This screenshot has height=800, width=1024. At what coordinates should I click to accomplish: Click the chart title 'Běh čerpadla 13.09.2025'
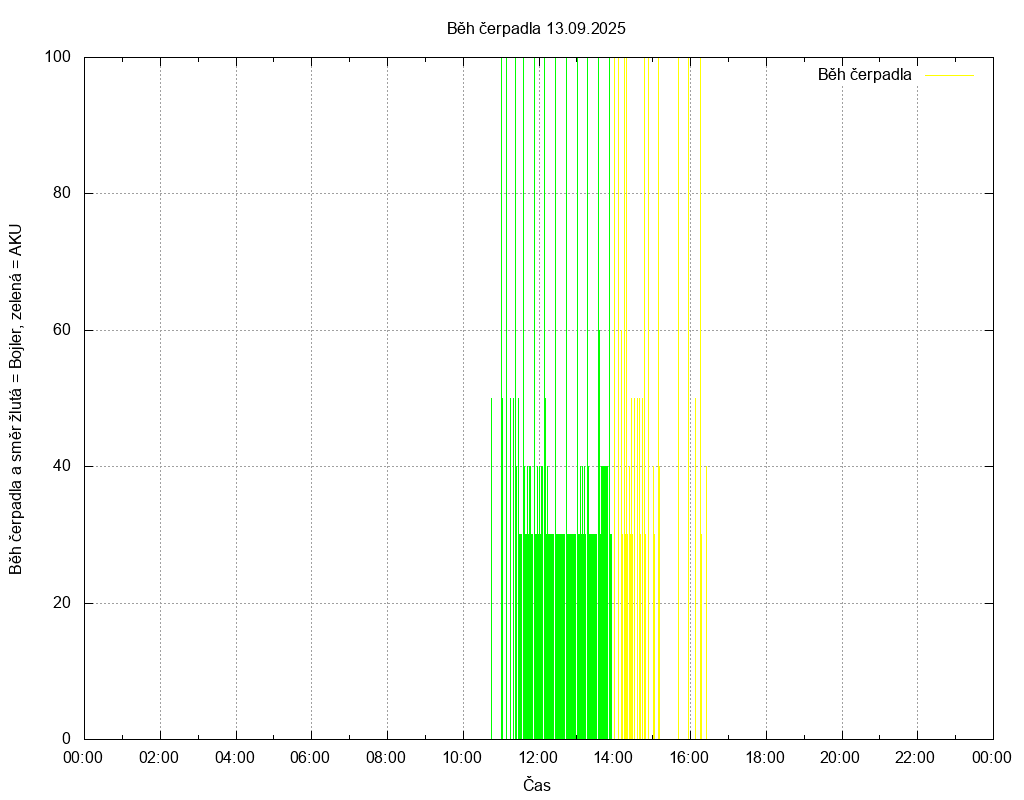tap(536, 29)
